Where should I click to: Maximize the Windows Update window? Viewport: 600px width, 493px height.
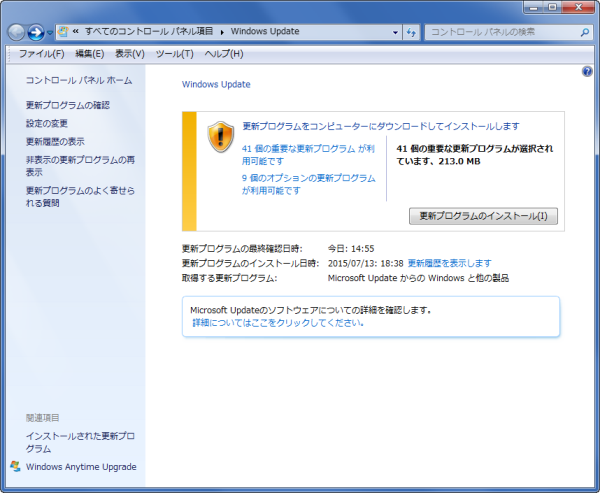pos(553,7)
